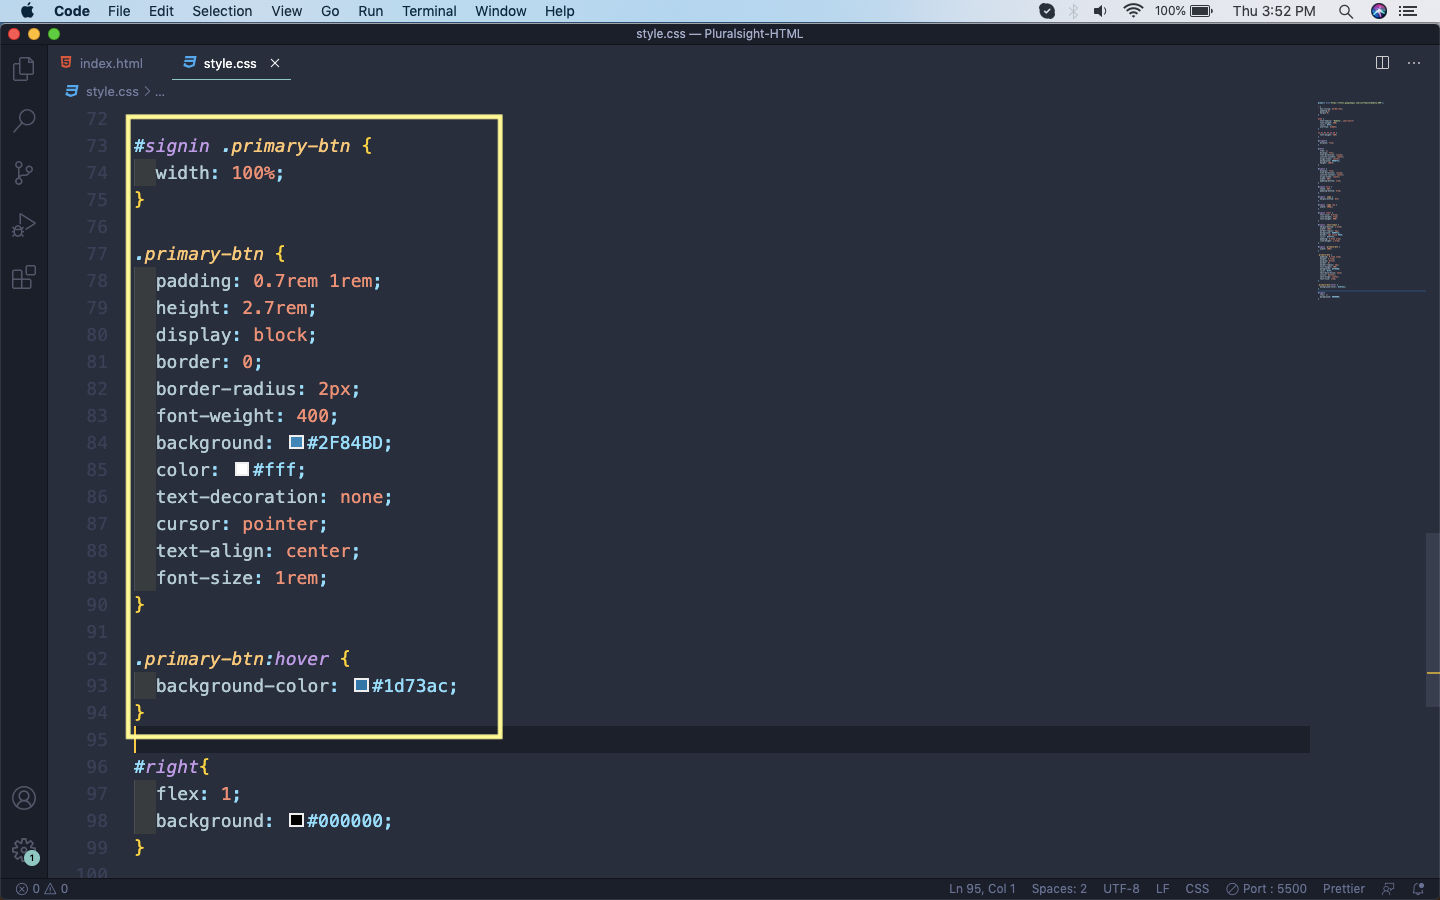This screenshot has width=1440, height=900.
Task: Click line number 84 in gutter
Action: (x=97, y=442)
